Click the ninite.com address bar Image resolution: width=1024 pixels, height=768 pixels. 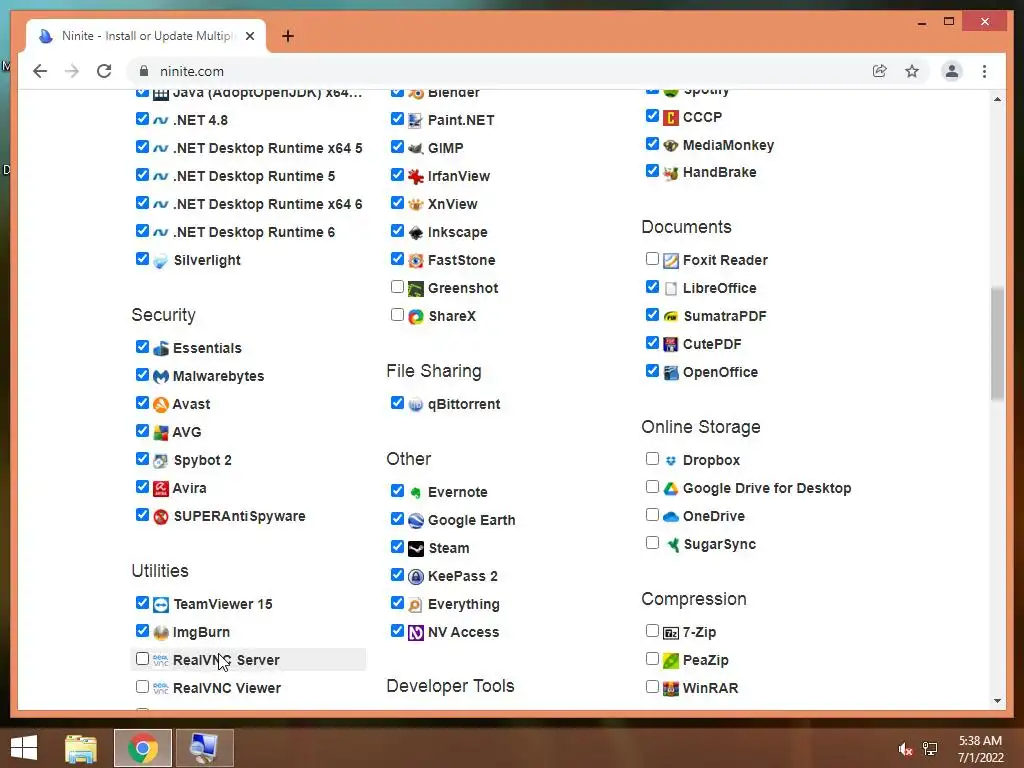point(496,71)
